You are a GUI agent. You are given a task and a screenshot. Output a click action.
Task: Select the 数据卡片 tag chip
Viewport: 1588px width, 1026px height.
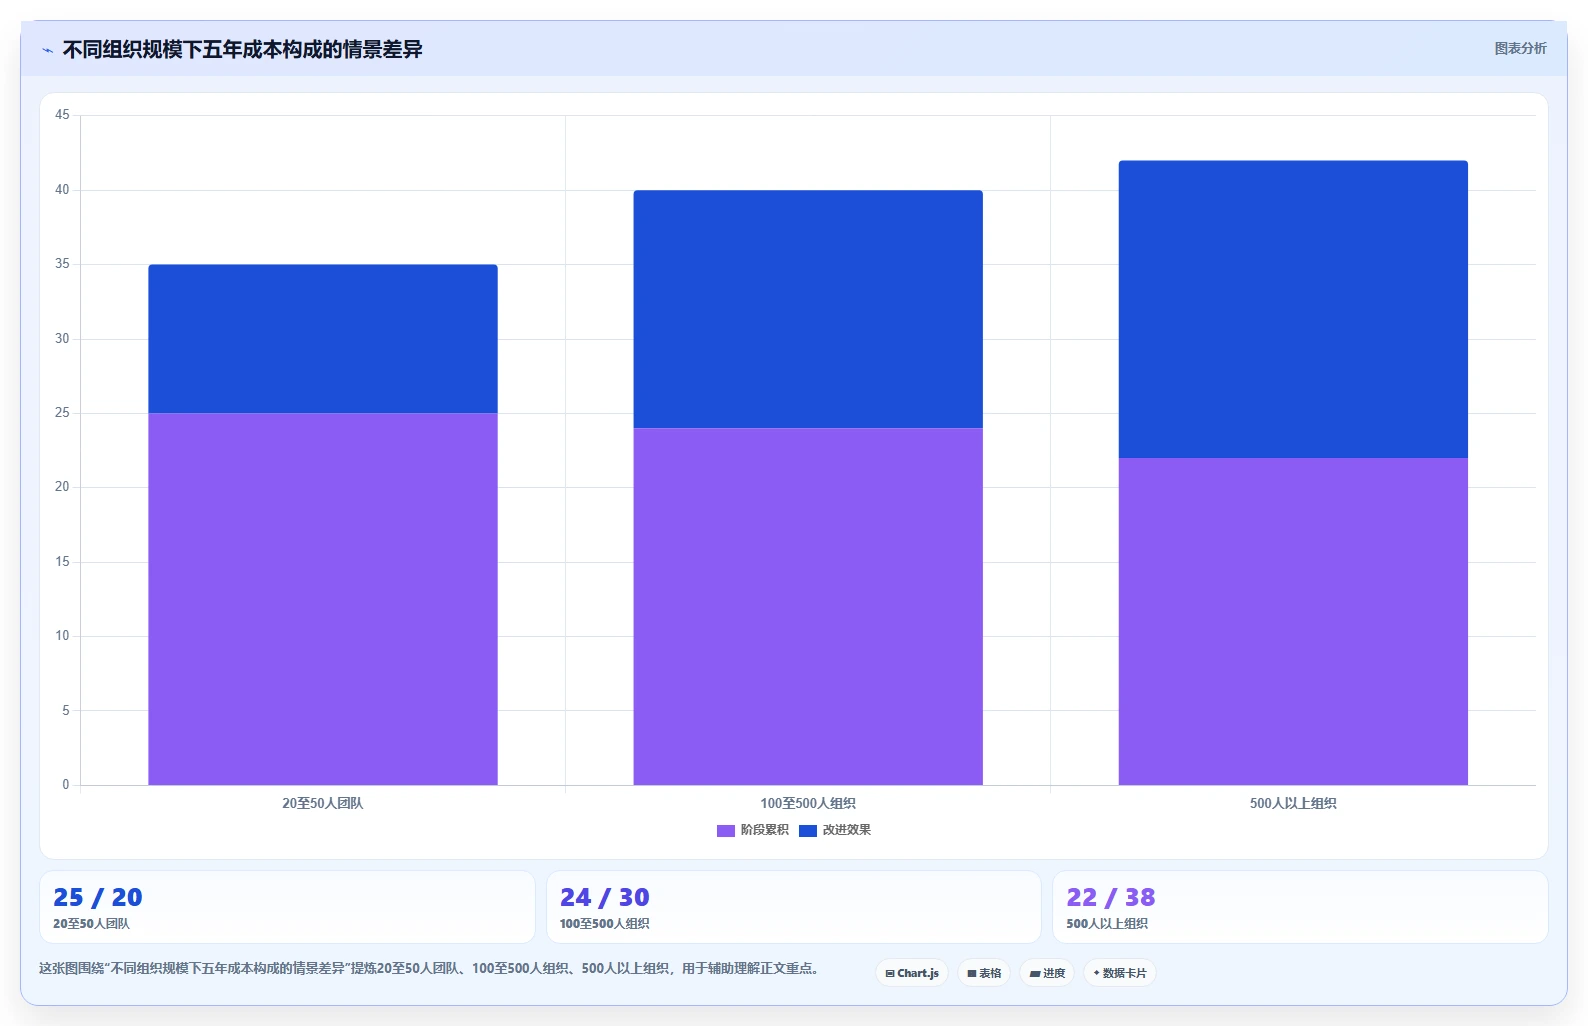(x=1120, y=973)
